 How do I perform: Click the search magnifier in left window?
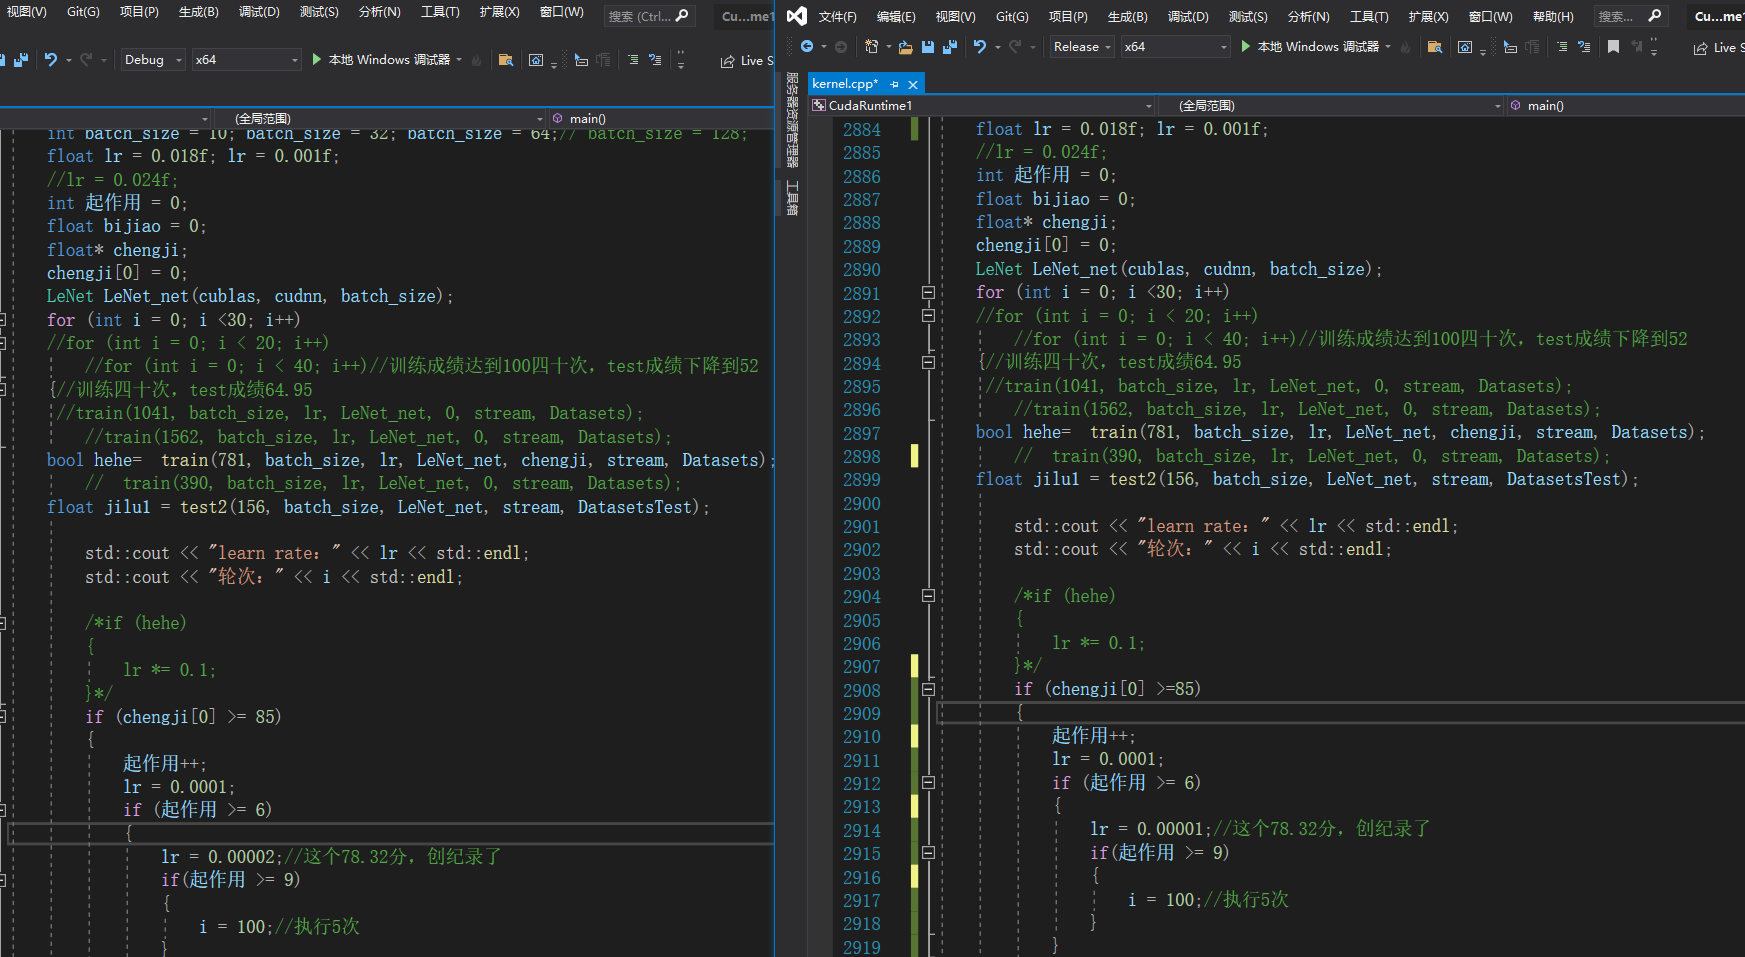click(x=682, y=16)
